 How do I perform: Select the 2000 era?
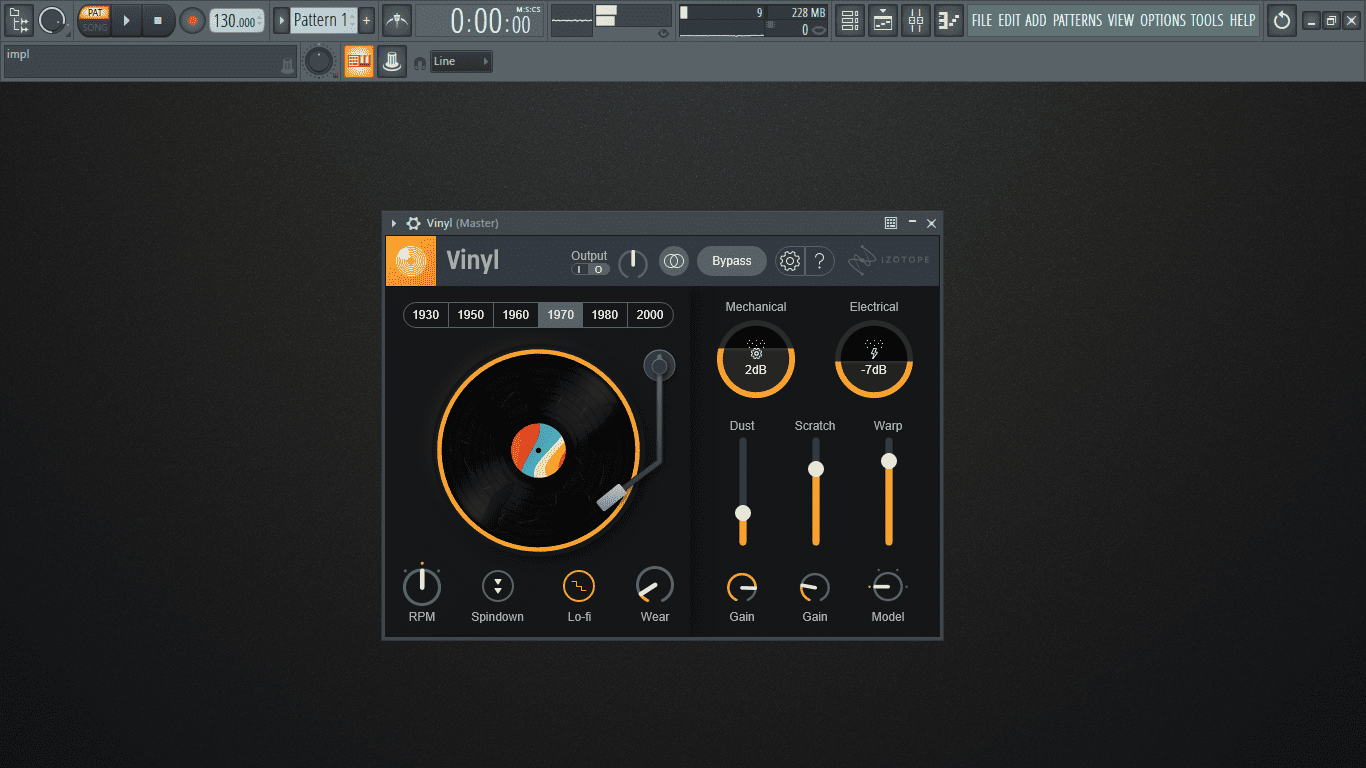tap(650, 315)
